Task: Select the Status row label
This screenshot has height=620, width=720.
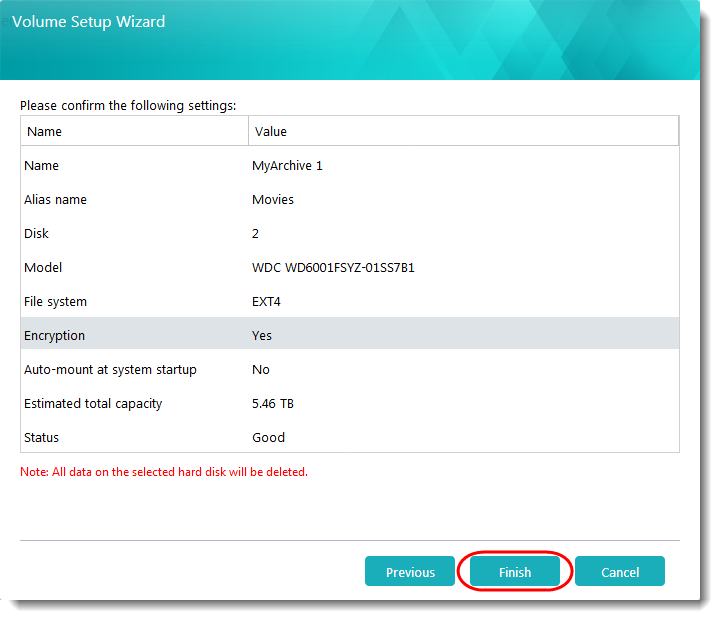Action: click(41, 437)
